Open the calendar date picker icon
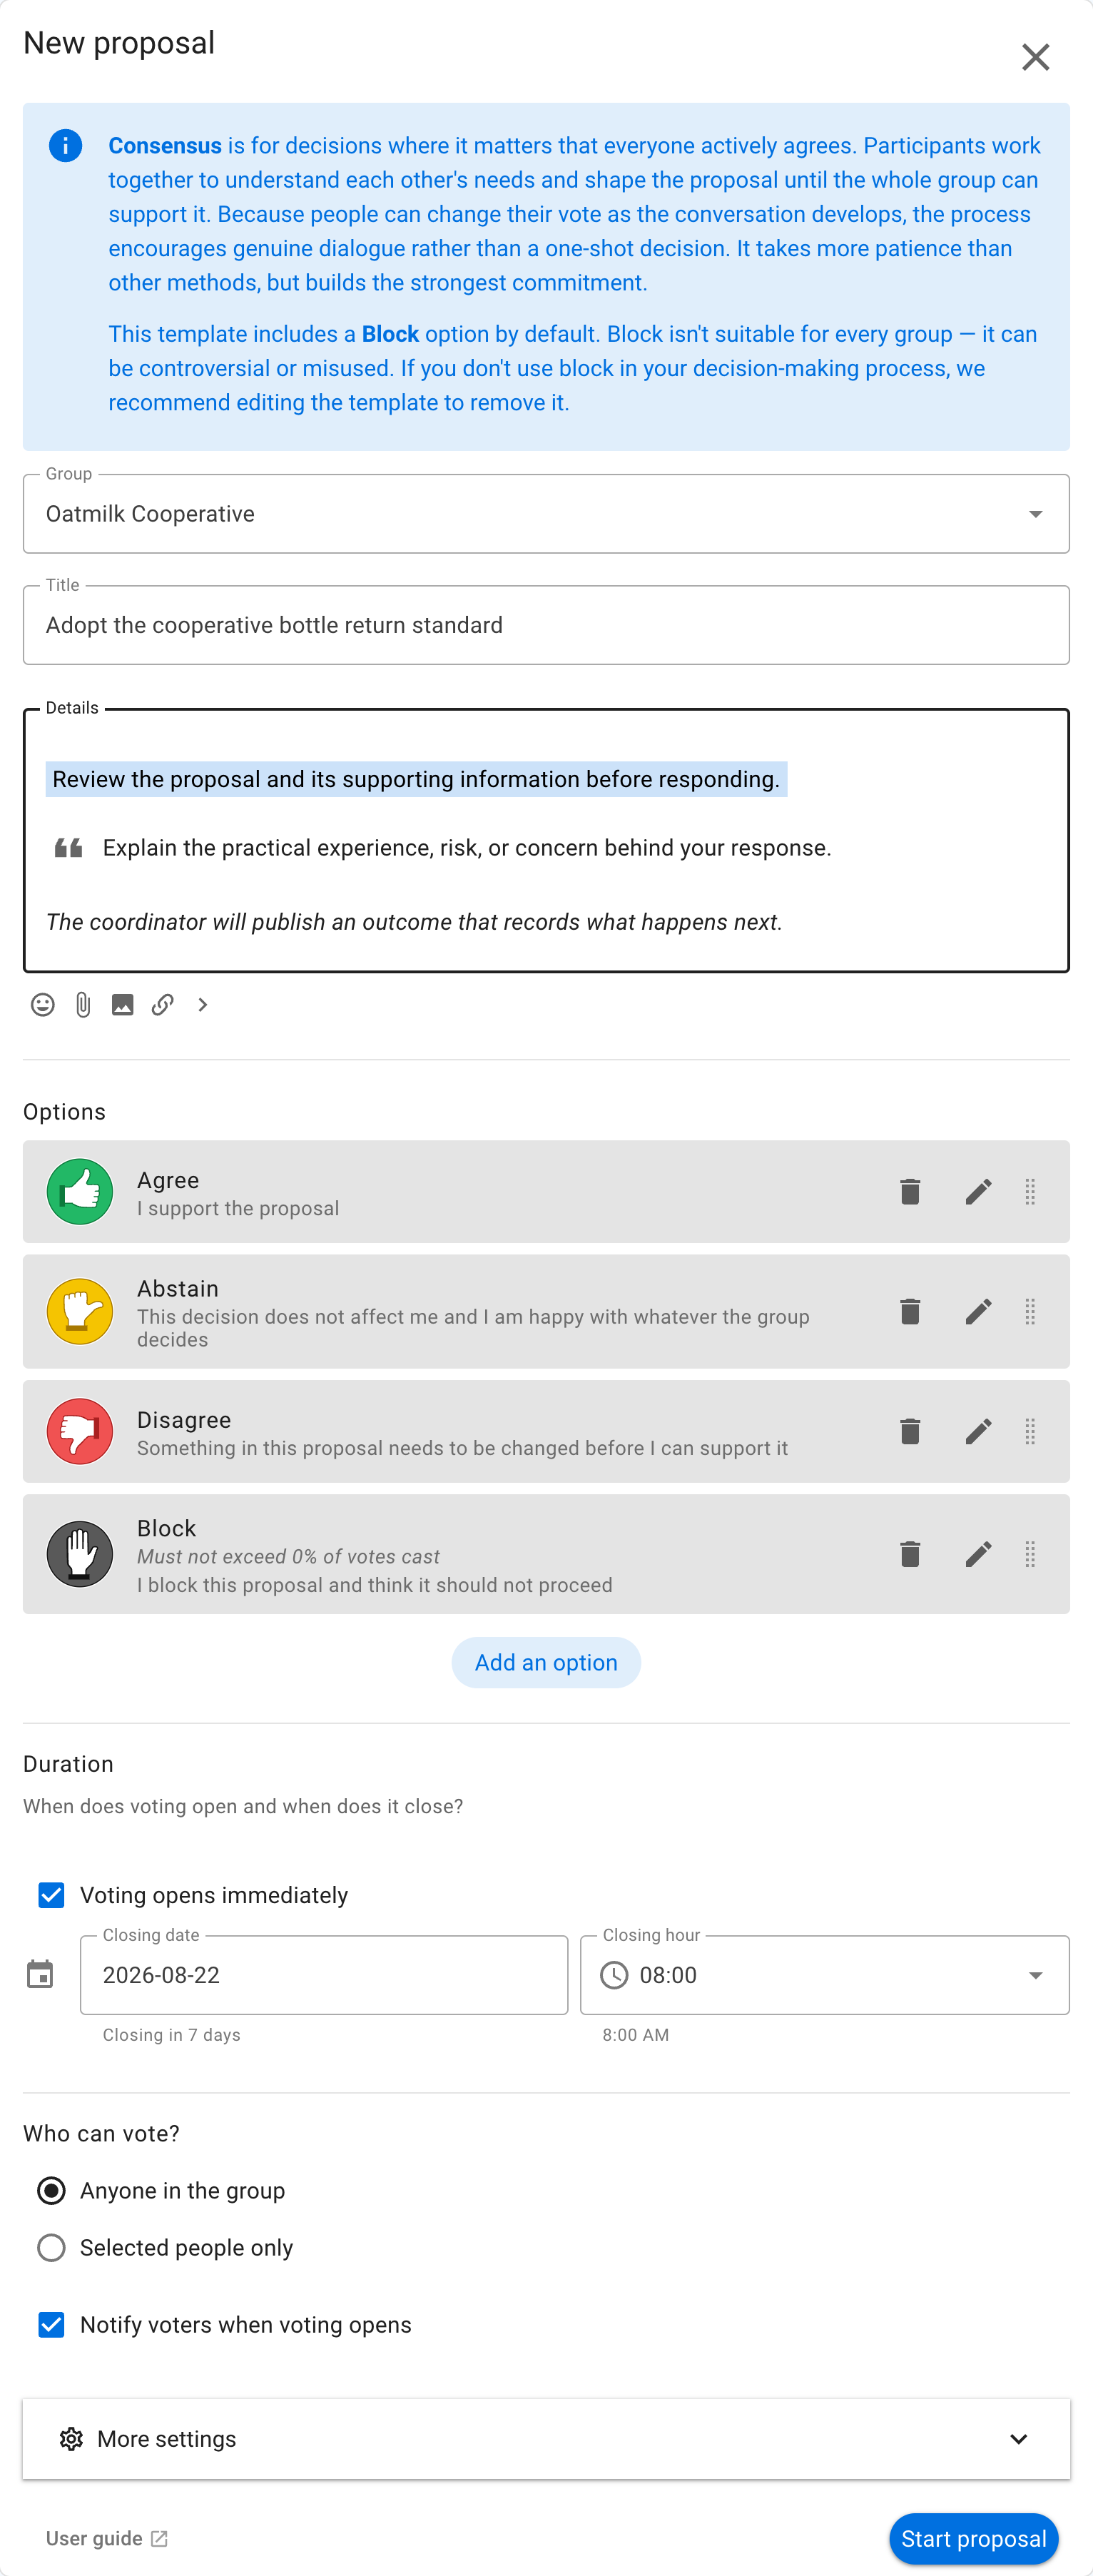Image resolution: width=1093 pixels, height=2576 pixels. tap(40, 1974)
